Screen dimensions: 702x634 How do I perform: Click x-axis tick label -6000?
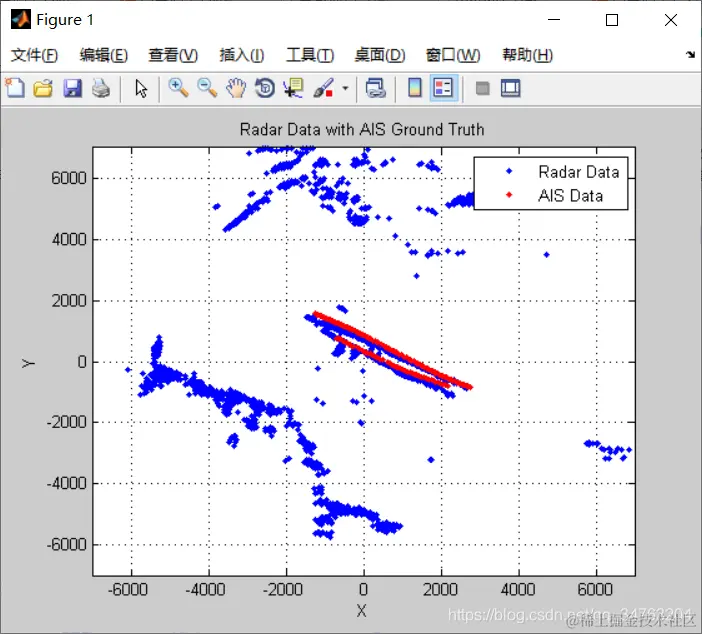[128, 589]
